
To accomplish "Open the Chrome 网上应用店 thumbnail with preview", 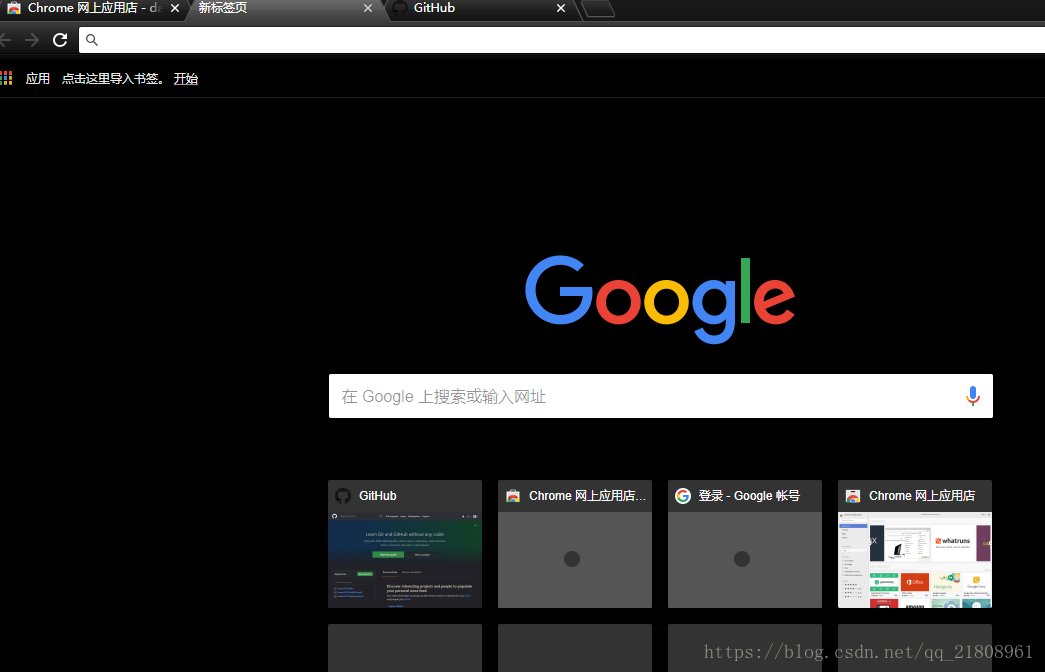I will (914, 559).
